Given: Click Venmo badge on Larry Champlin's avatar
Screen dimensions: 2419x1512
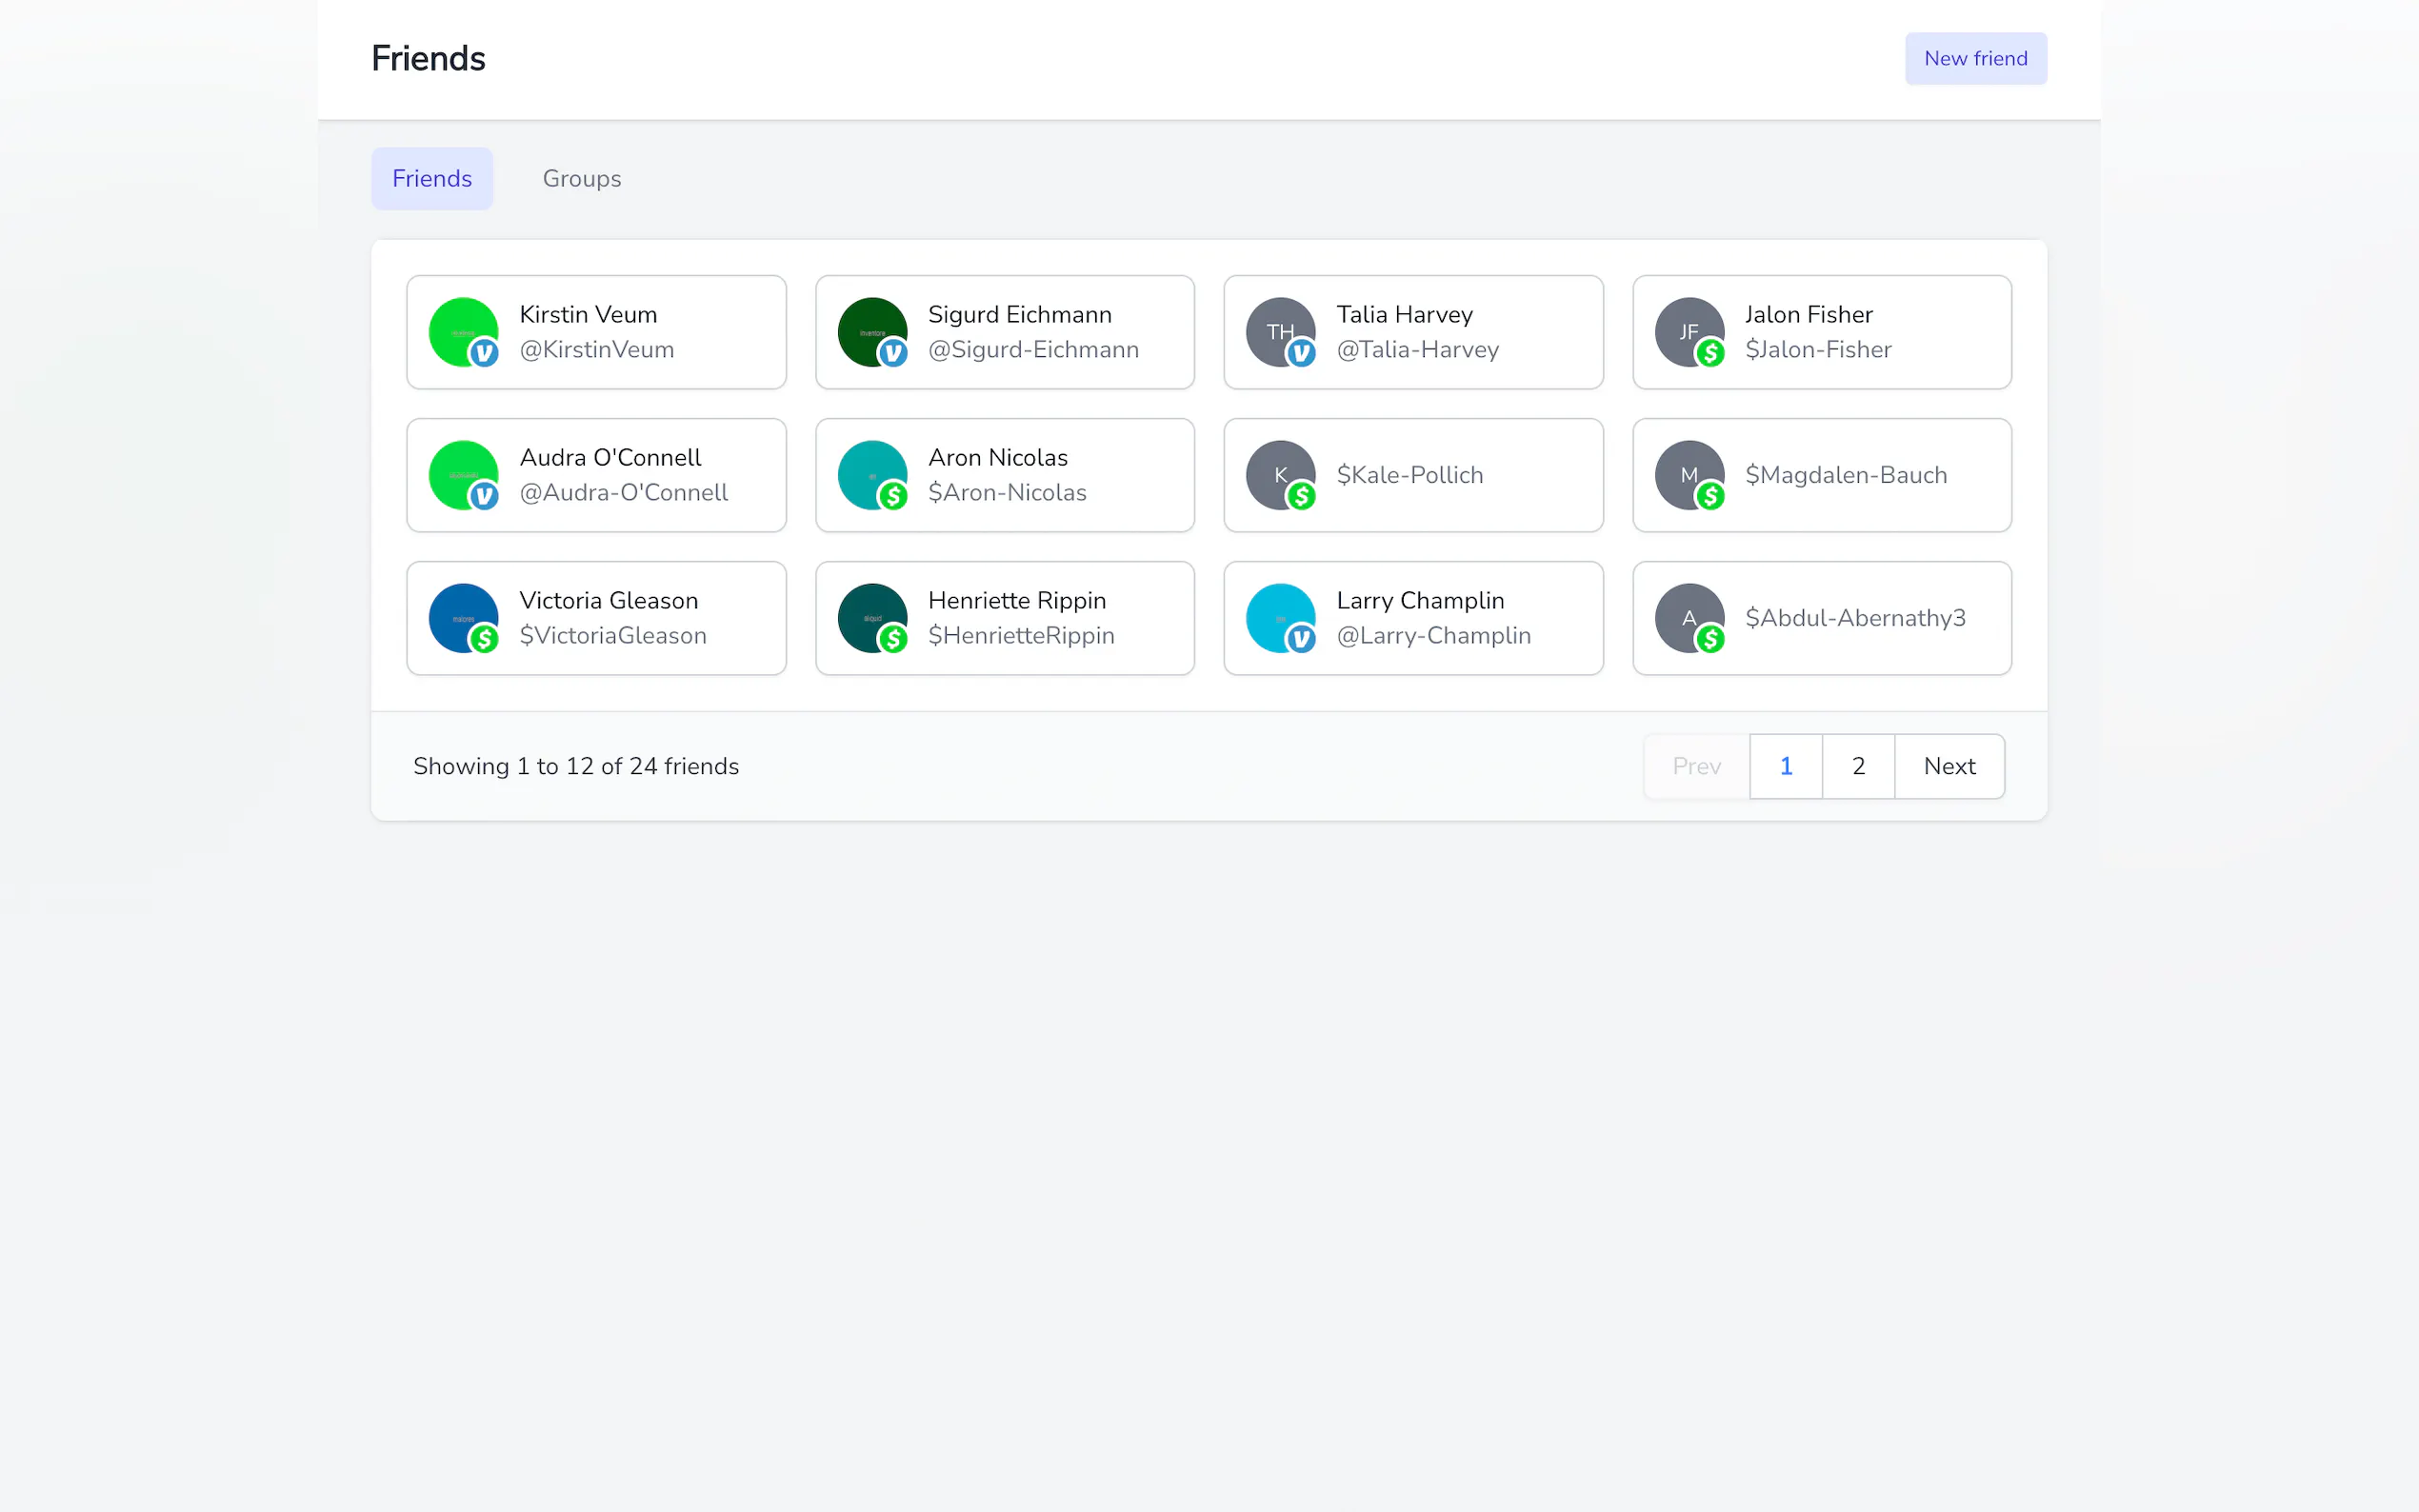Looking at the screenshot, I should pos(1301,639).
